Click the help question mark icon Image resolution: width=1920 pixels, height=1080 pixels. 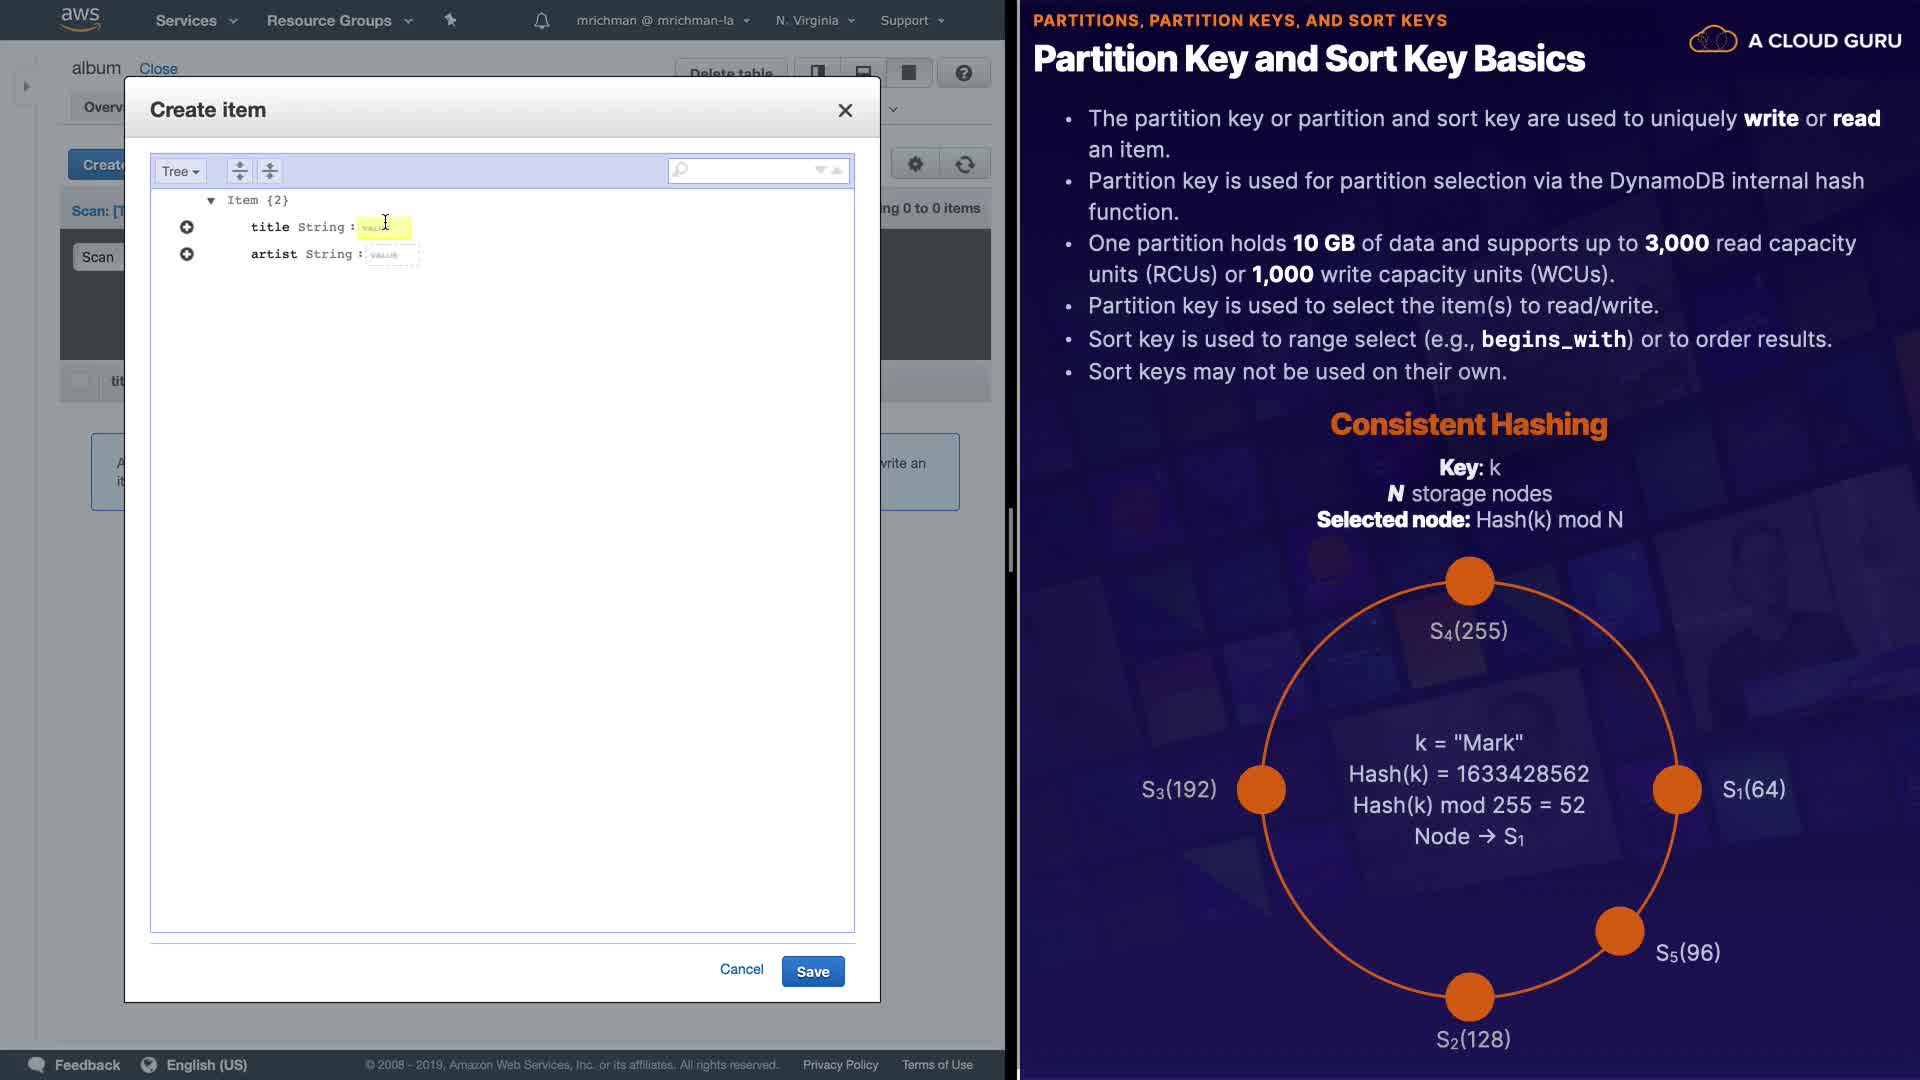(963, 73)
